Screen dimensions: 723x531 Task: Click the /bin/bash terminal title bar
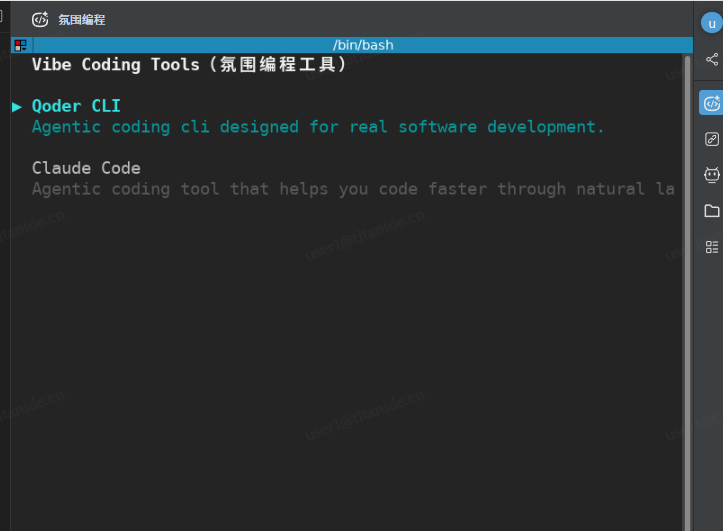point(362,45)
